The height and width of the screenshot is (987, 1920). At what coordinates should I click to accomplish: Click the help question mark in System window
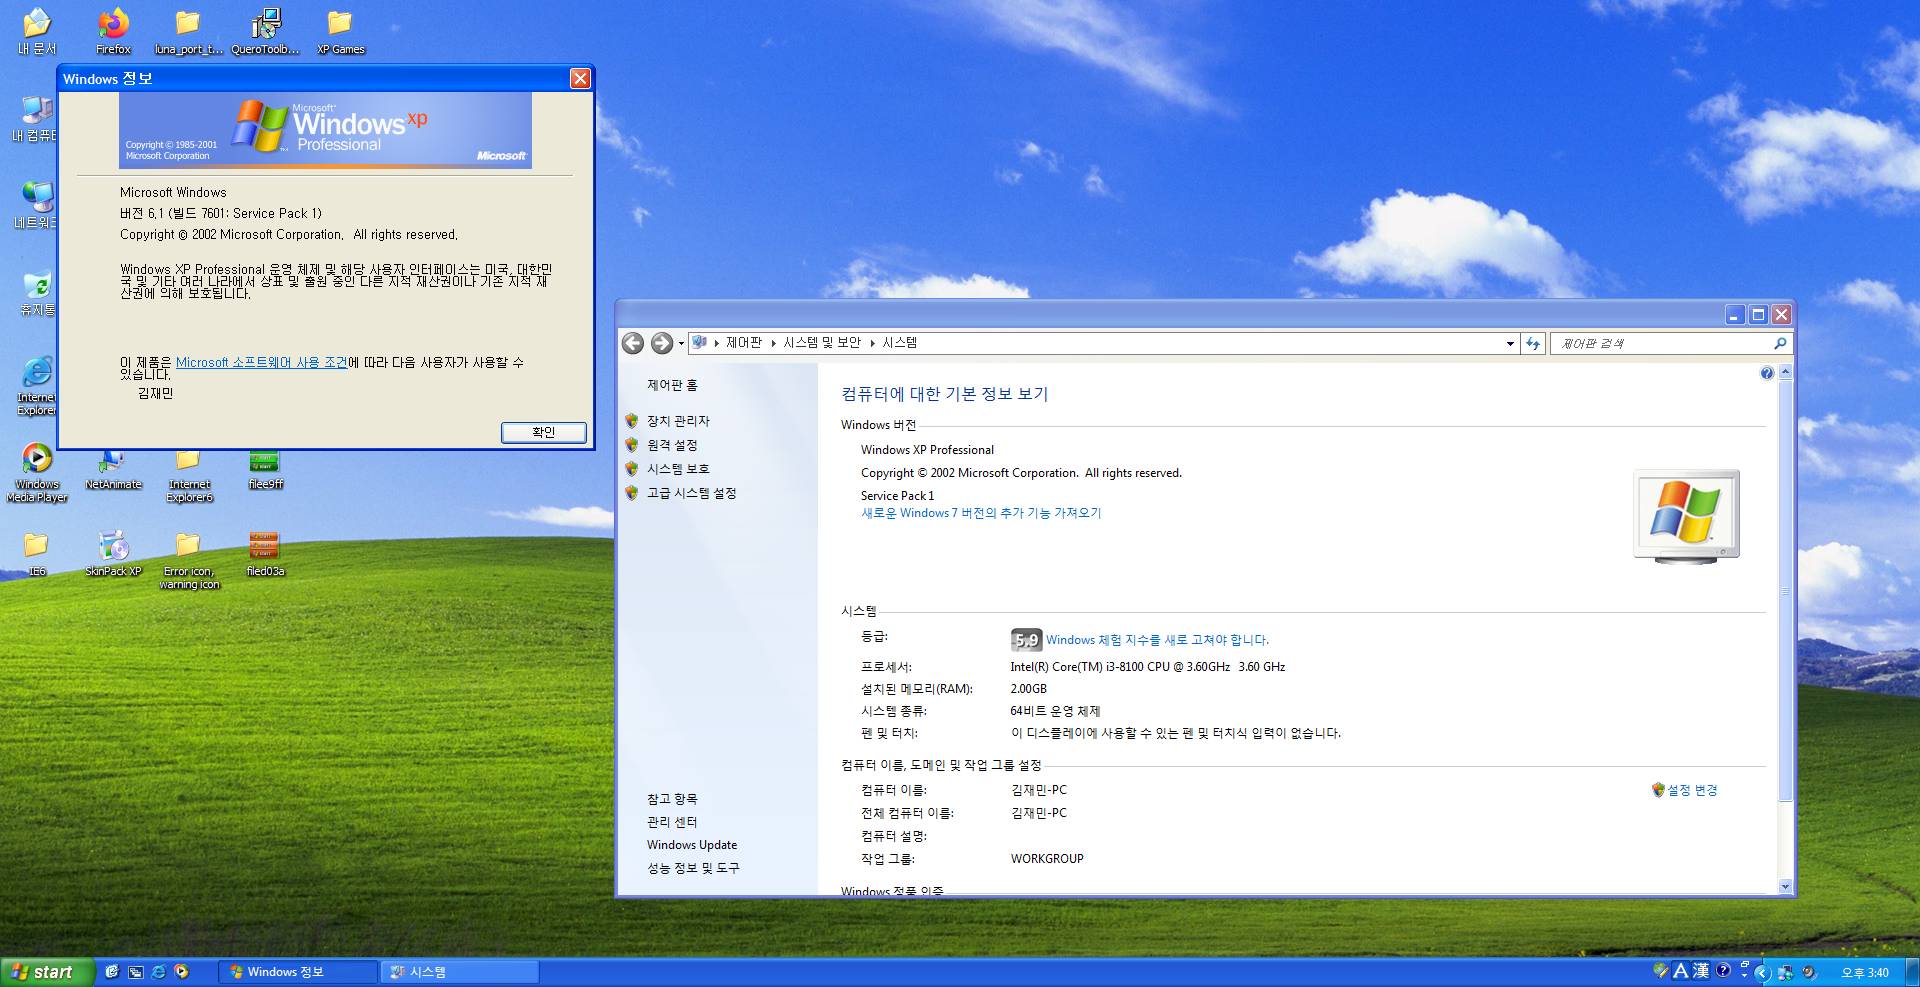pyautogui.click(x=1767, y=373)
